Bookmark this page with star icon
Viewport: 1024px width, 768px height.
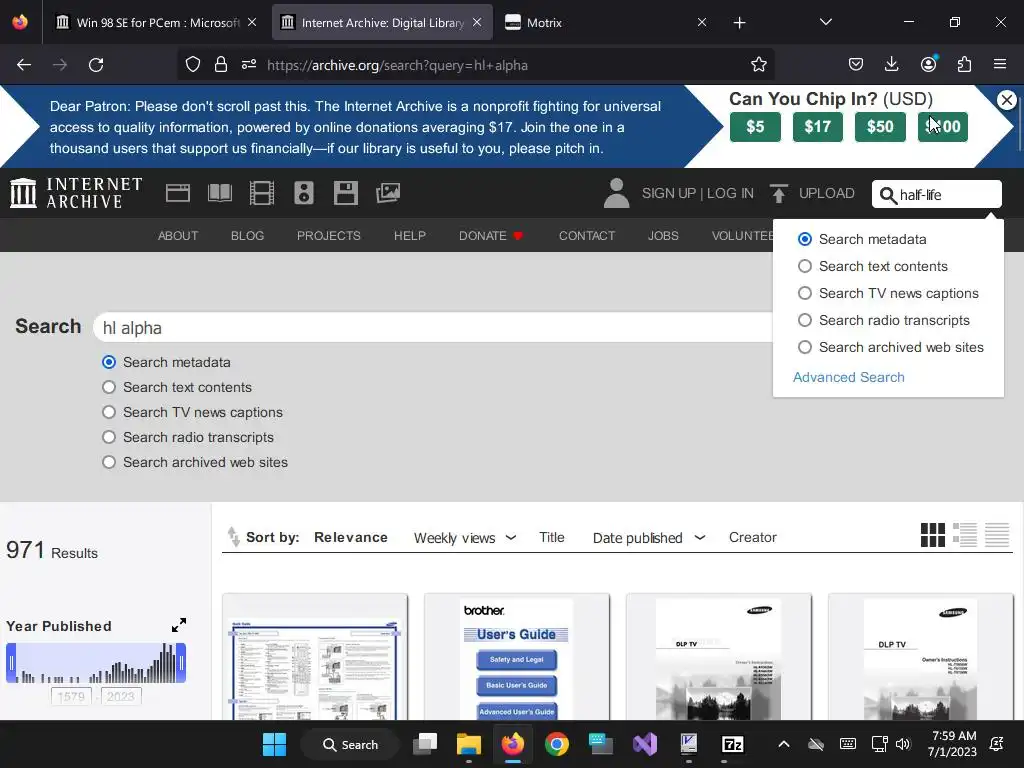(x=758, y=65)
